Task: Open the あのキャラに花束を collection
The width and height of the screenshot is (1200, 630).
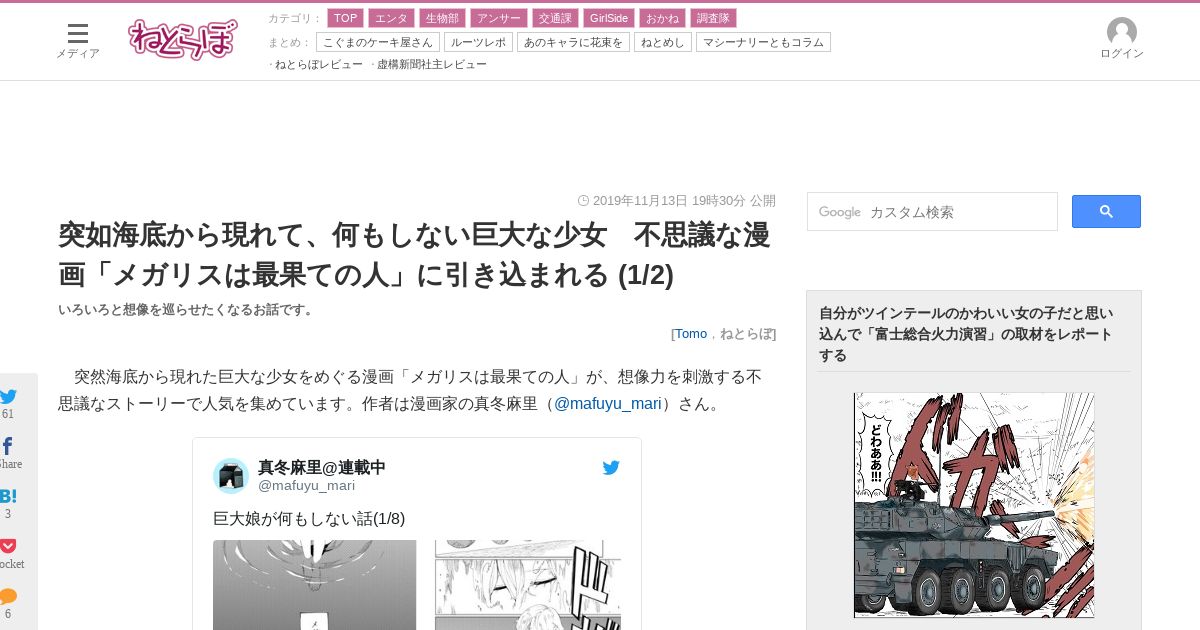Action: pyautogui.click(x=573, y=42)
